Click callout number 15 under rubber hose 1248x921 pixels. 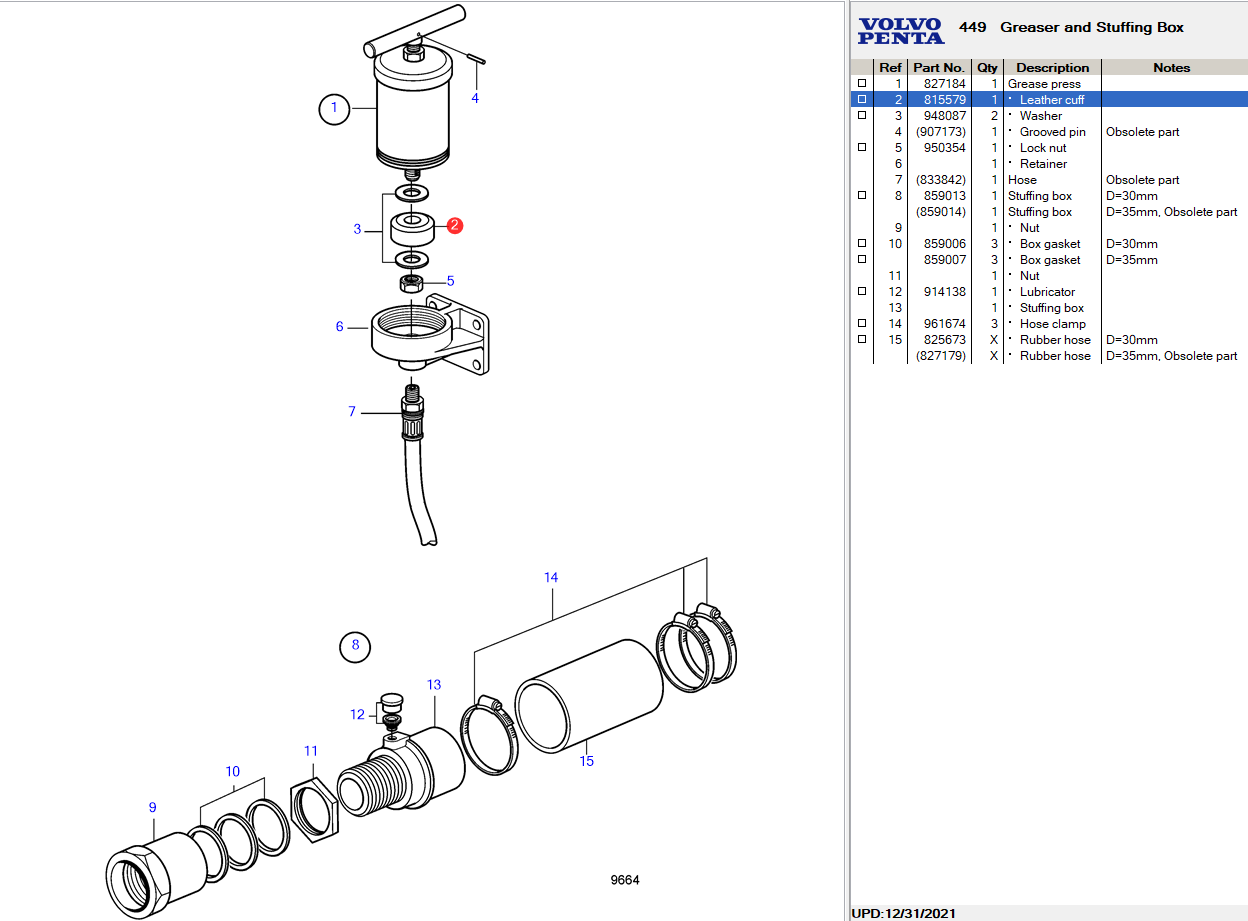(x=587, y=761)
